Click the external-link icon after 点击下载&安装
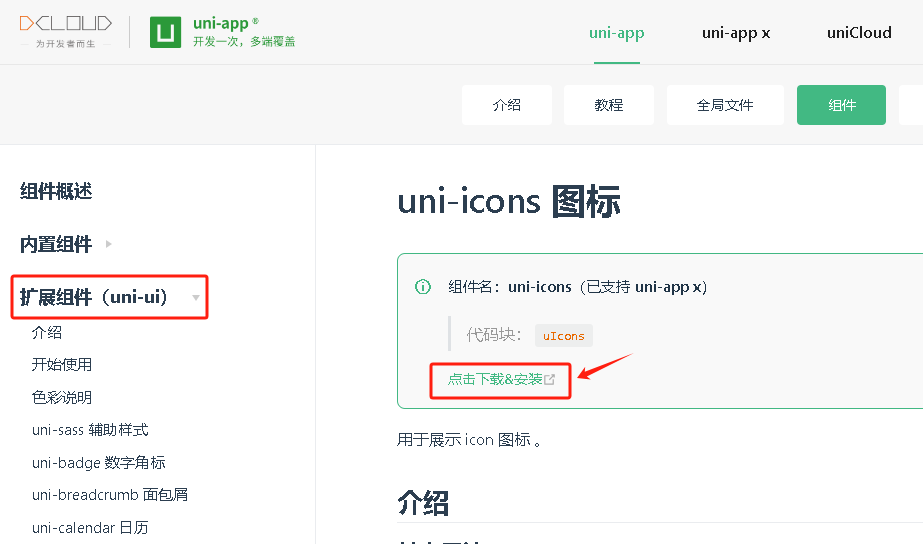 point(549,380)
